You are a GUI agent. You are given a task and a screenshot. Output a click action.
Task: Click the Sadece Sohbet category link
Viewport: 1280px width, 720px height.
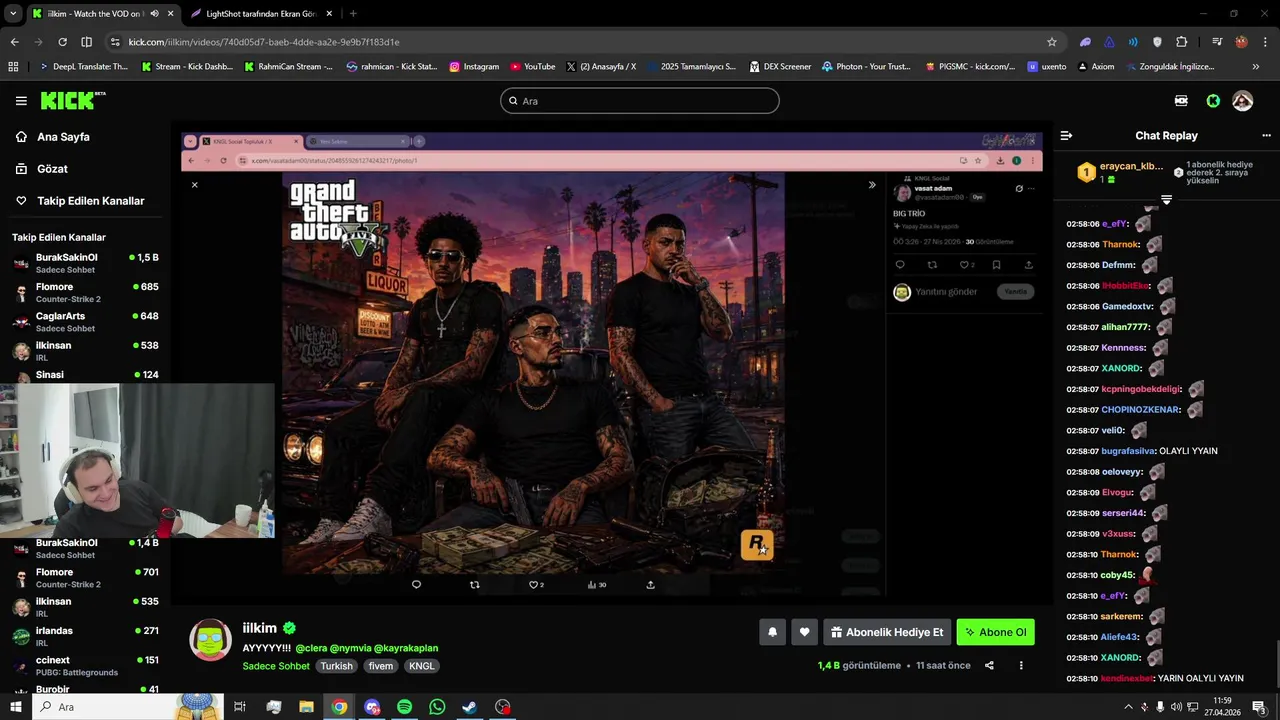[276, 666]
